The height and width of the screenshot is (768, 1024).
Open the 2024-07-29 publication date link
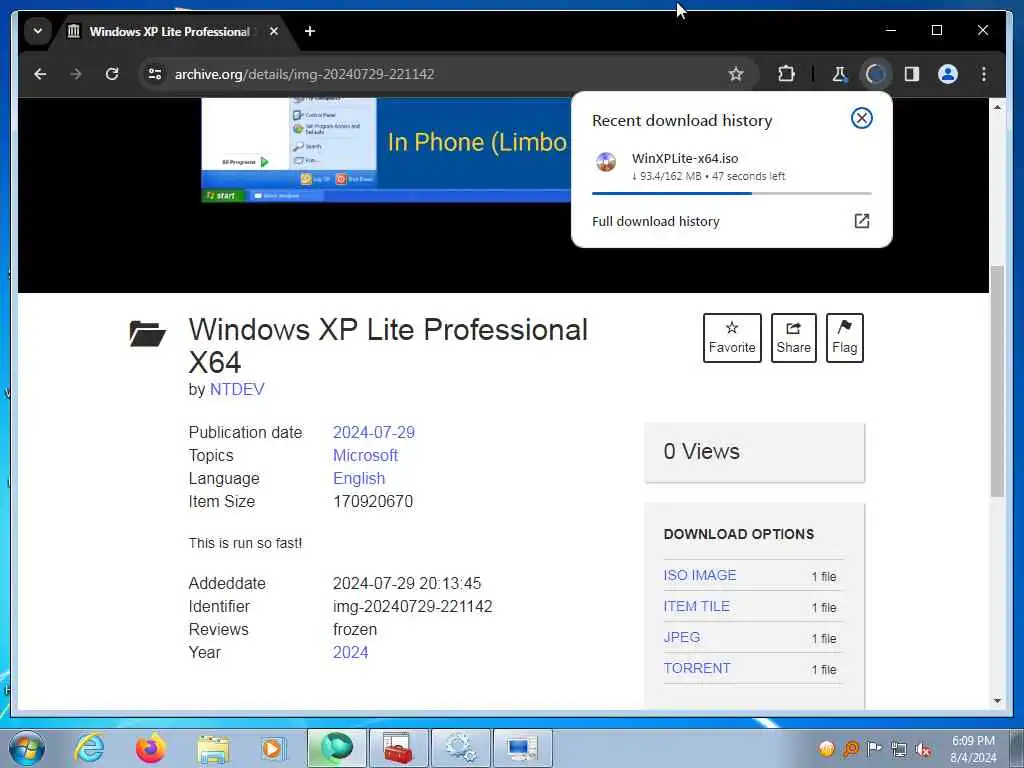point(374,432)
